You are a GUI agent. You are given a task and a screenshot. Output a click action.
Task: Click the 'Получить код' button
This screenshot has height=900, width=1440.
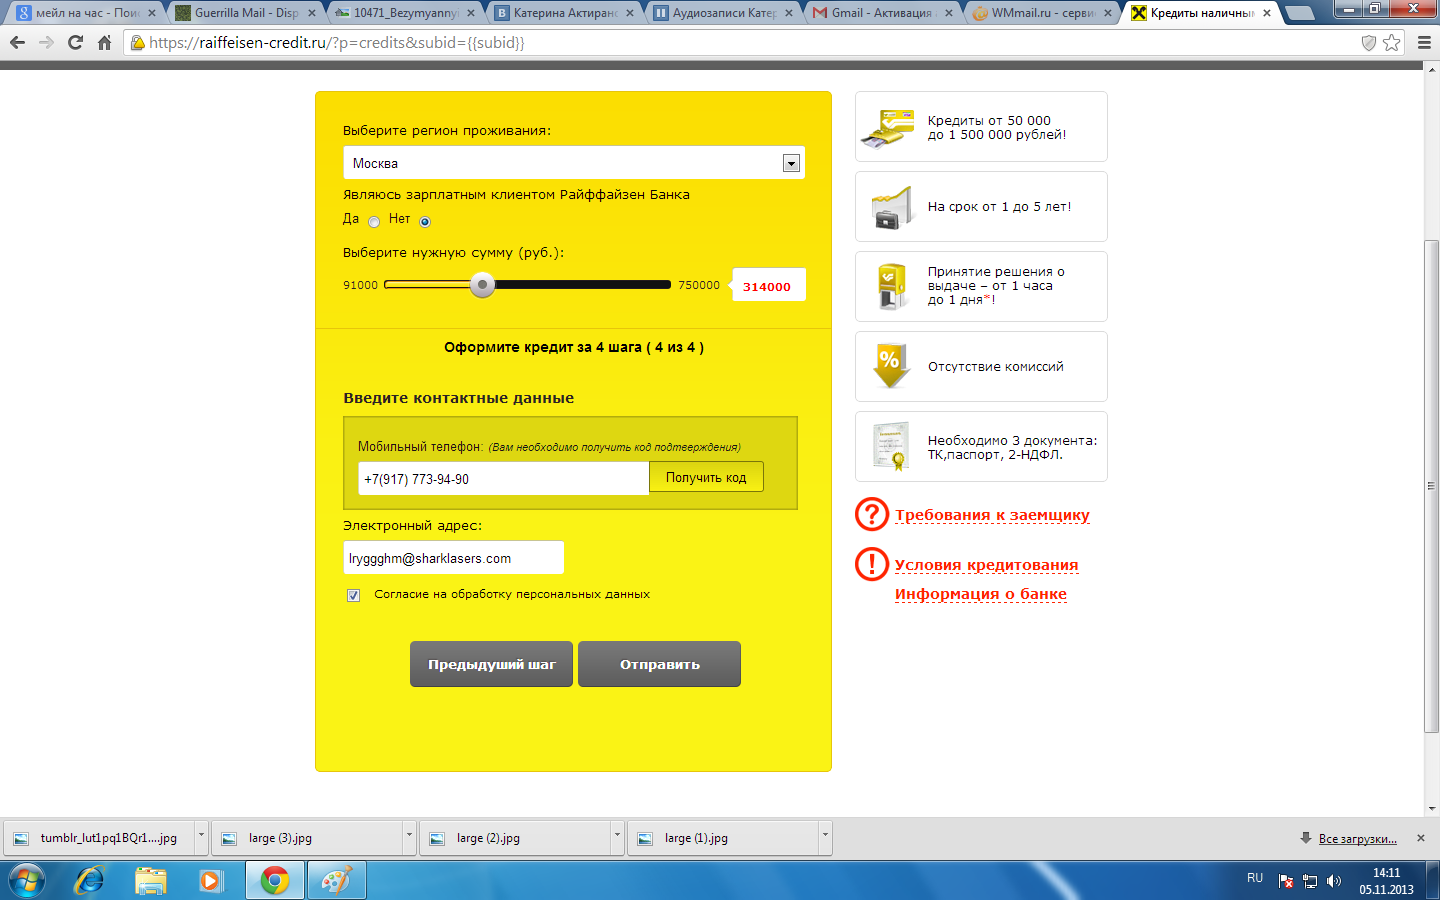tap(706, 477)
